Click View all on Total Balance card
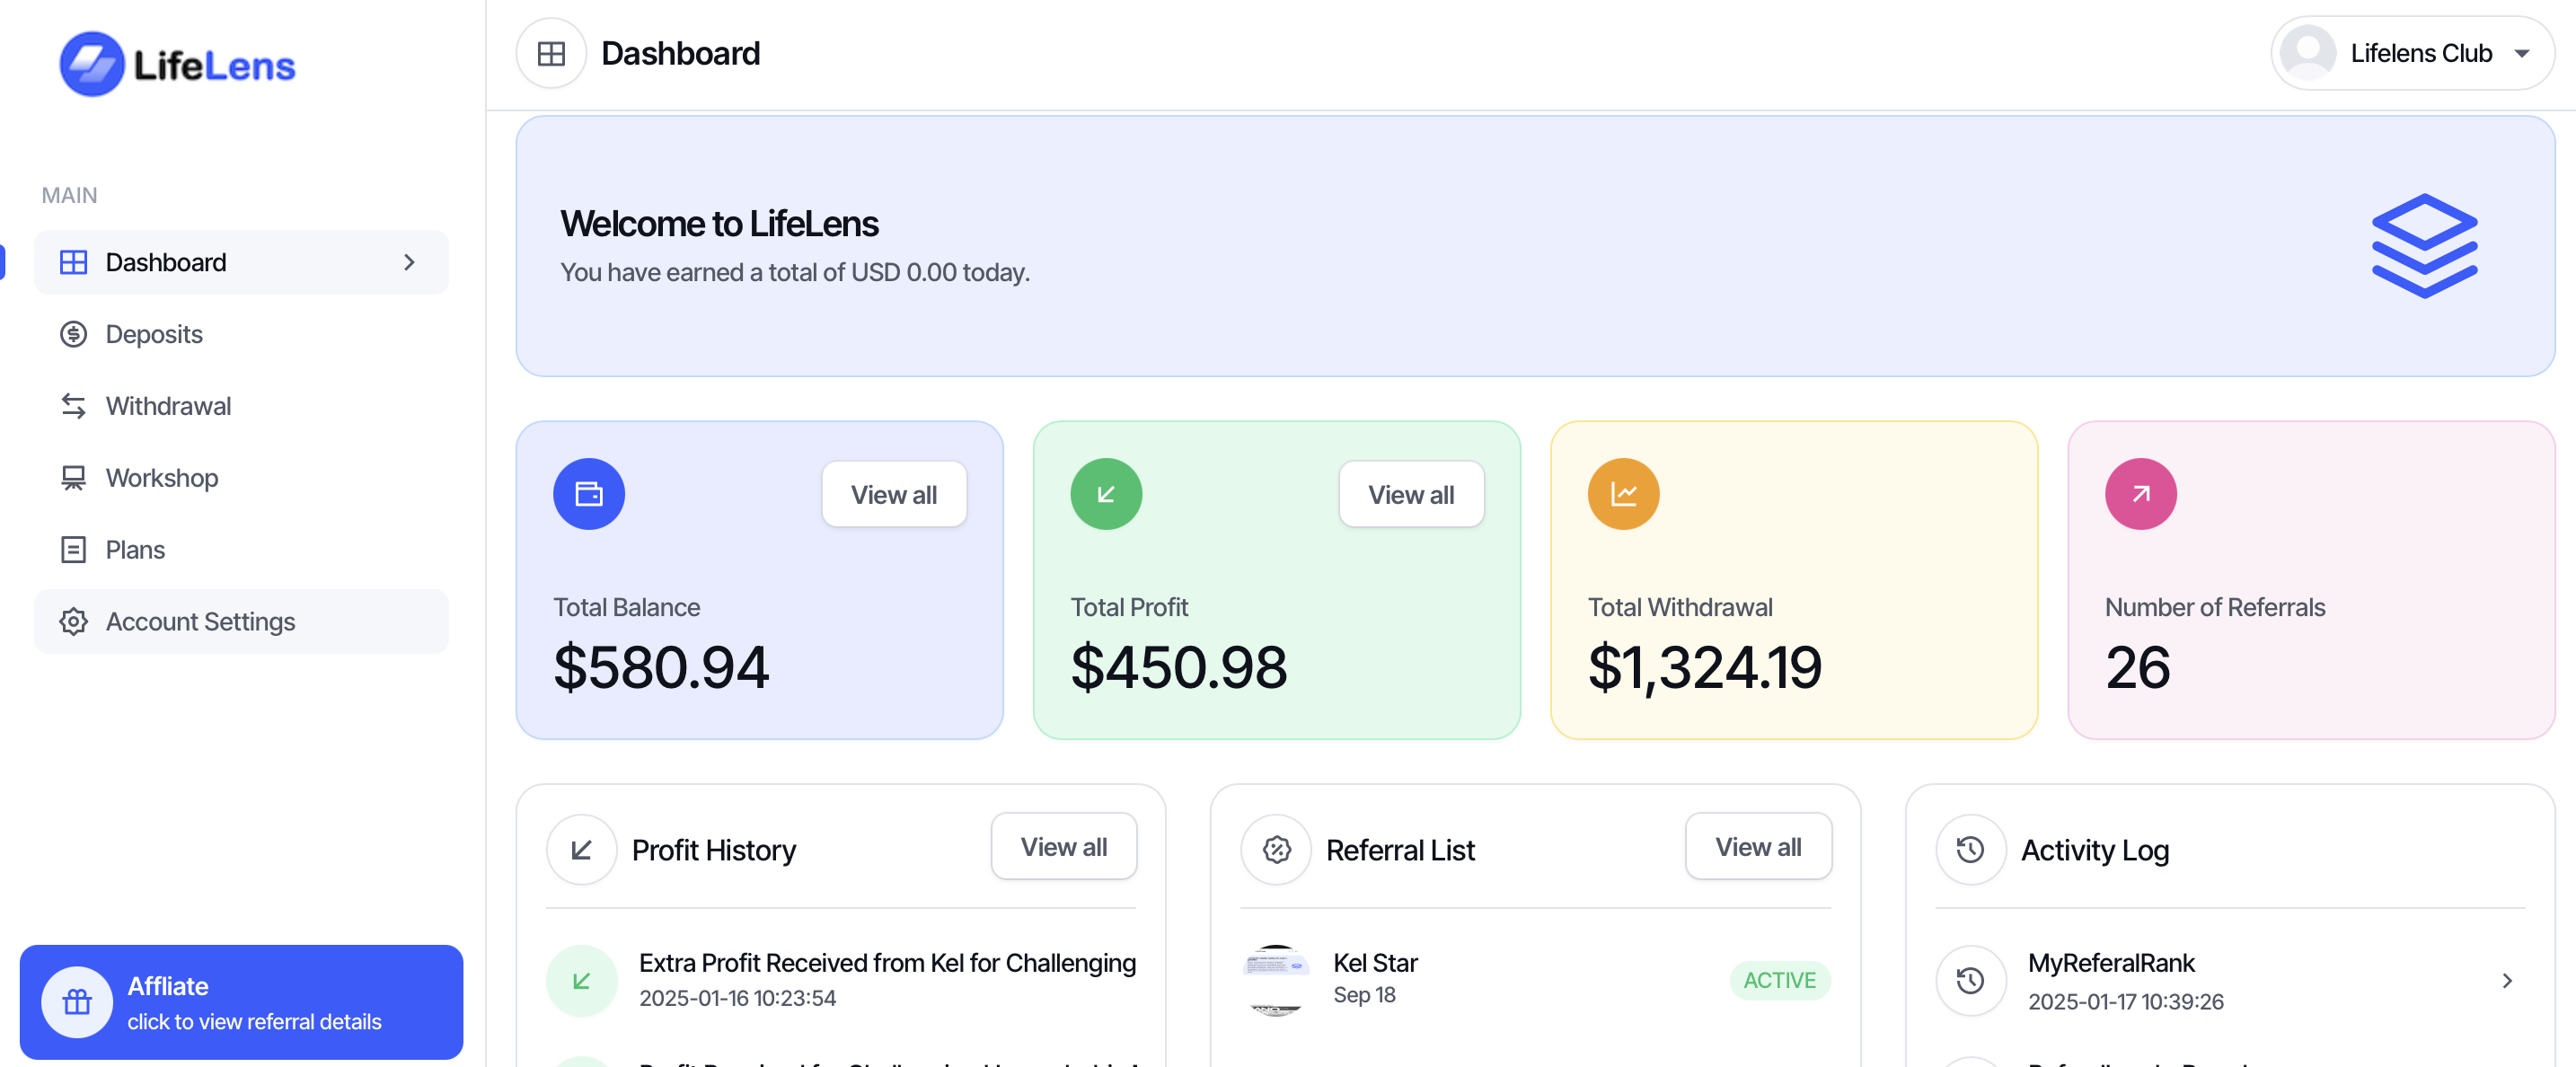This screenshot has height=1067, width=2576. pyautogui.click(x=894, y=495)
